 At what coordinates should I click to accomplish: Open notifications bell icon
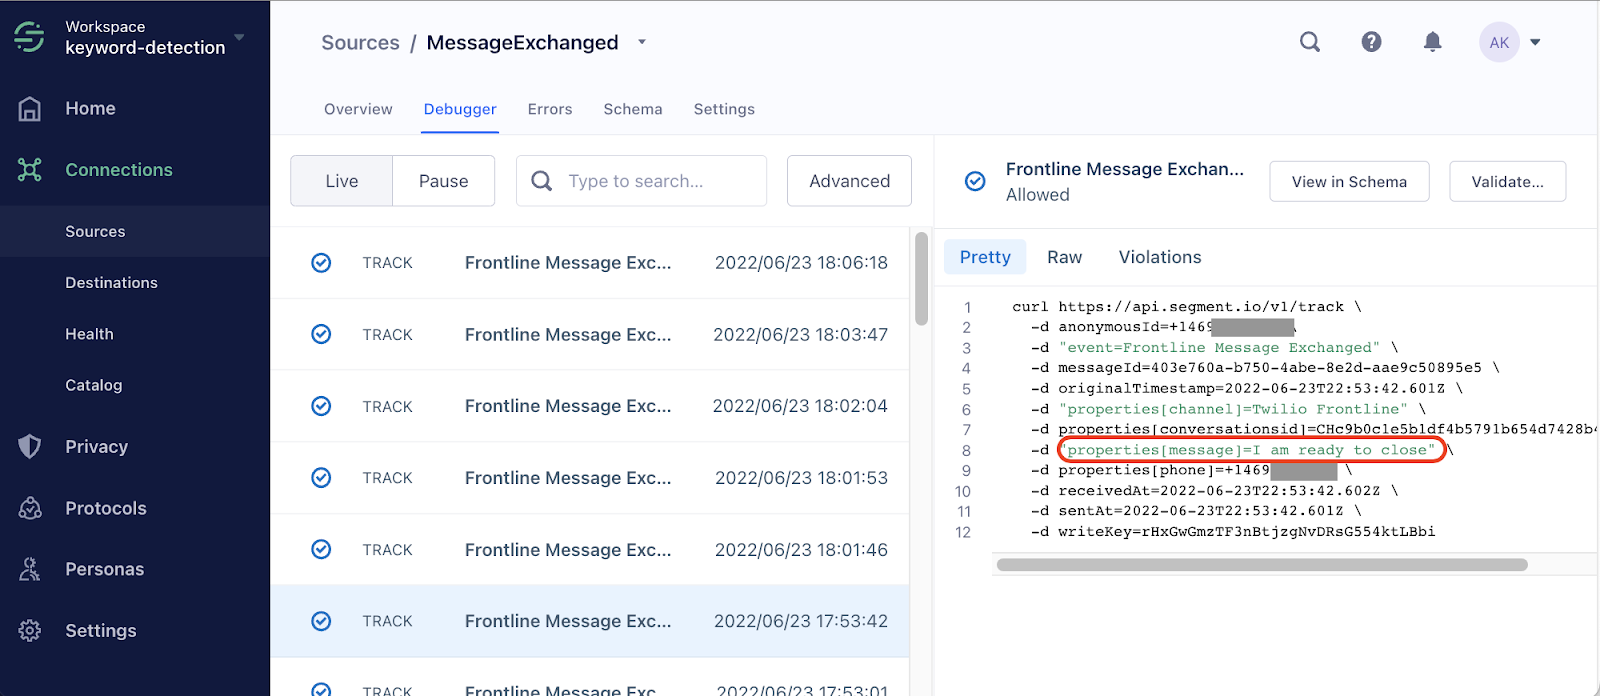(1433, 42)
